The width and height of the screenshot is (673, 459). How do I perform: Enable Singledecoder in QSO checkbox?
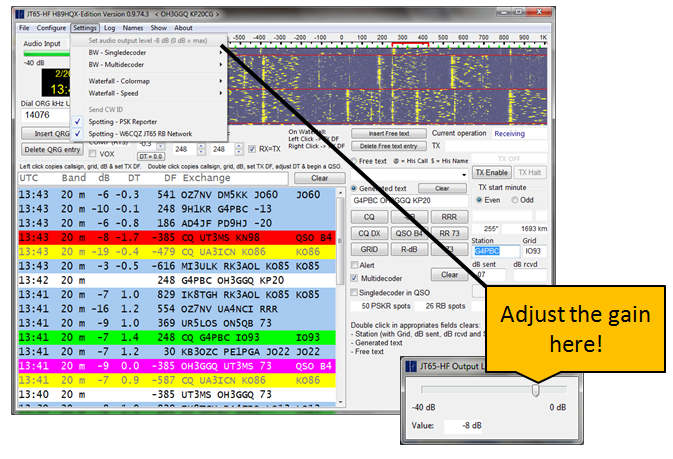coord(354,292)
